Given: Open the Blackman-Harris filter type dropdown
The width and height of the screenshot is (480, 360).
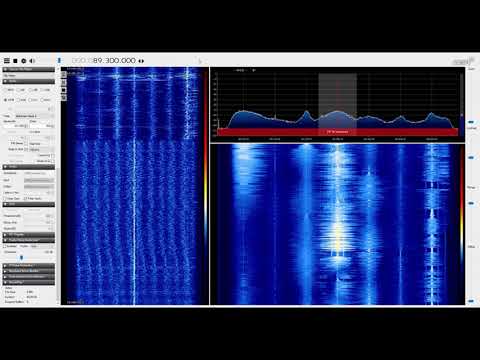Looking at the screenshot, I should click(34, 116).
